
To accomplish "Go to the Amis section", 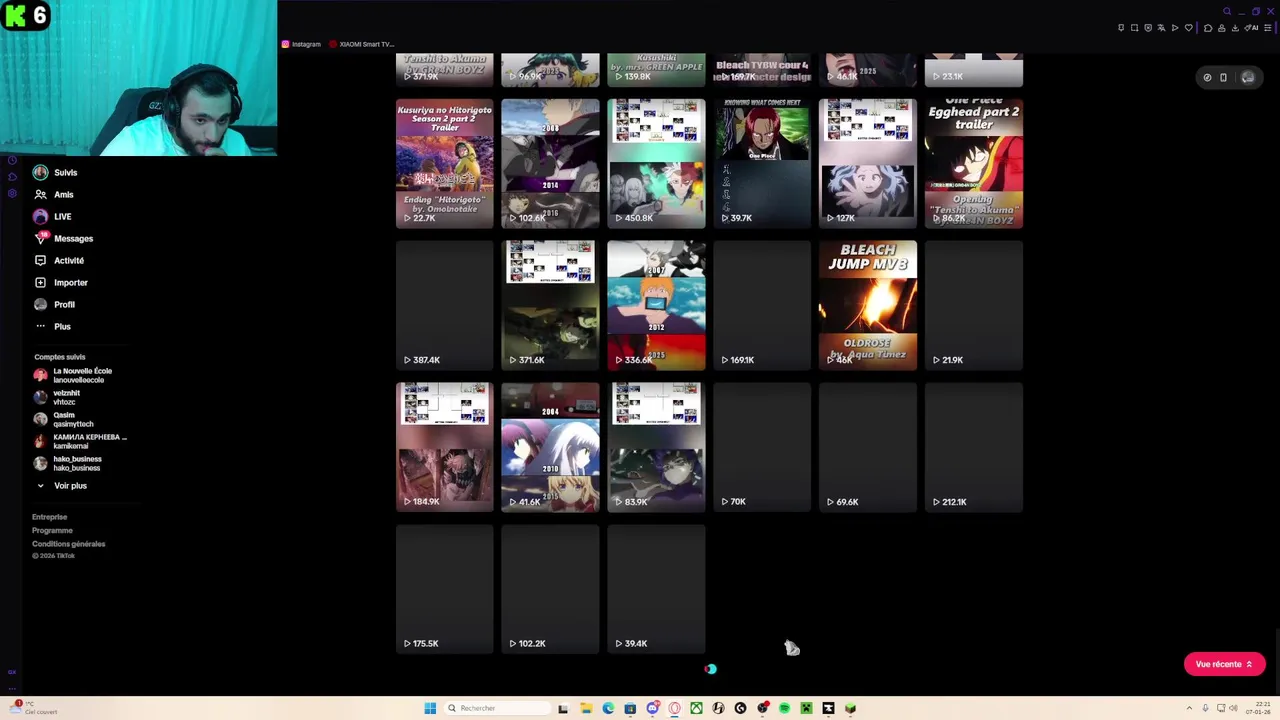I will coord(53,194).
